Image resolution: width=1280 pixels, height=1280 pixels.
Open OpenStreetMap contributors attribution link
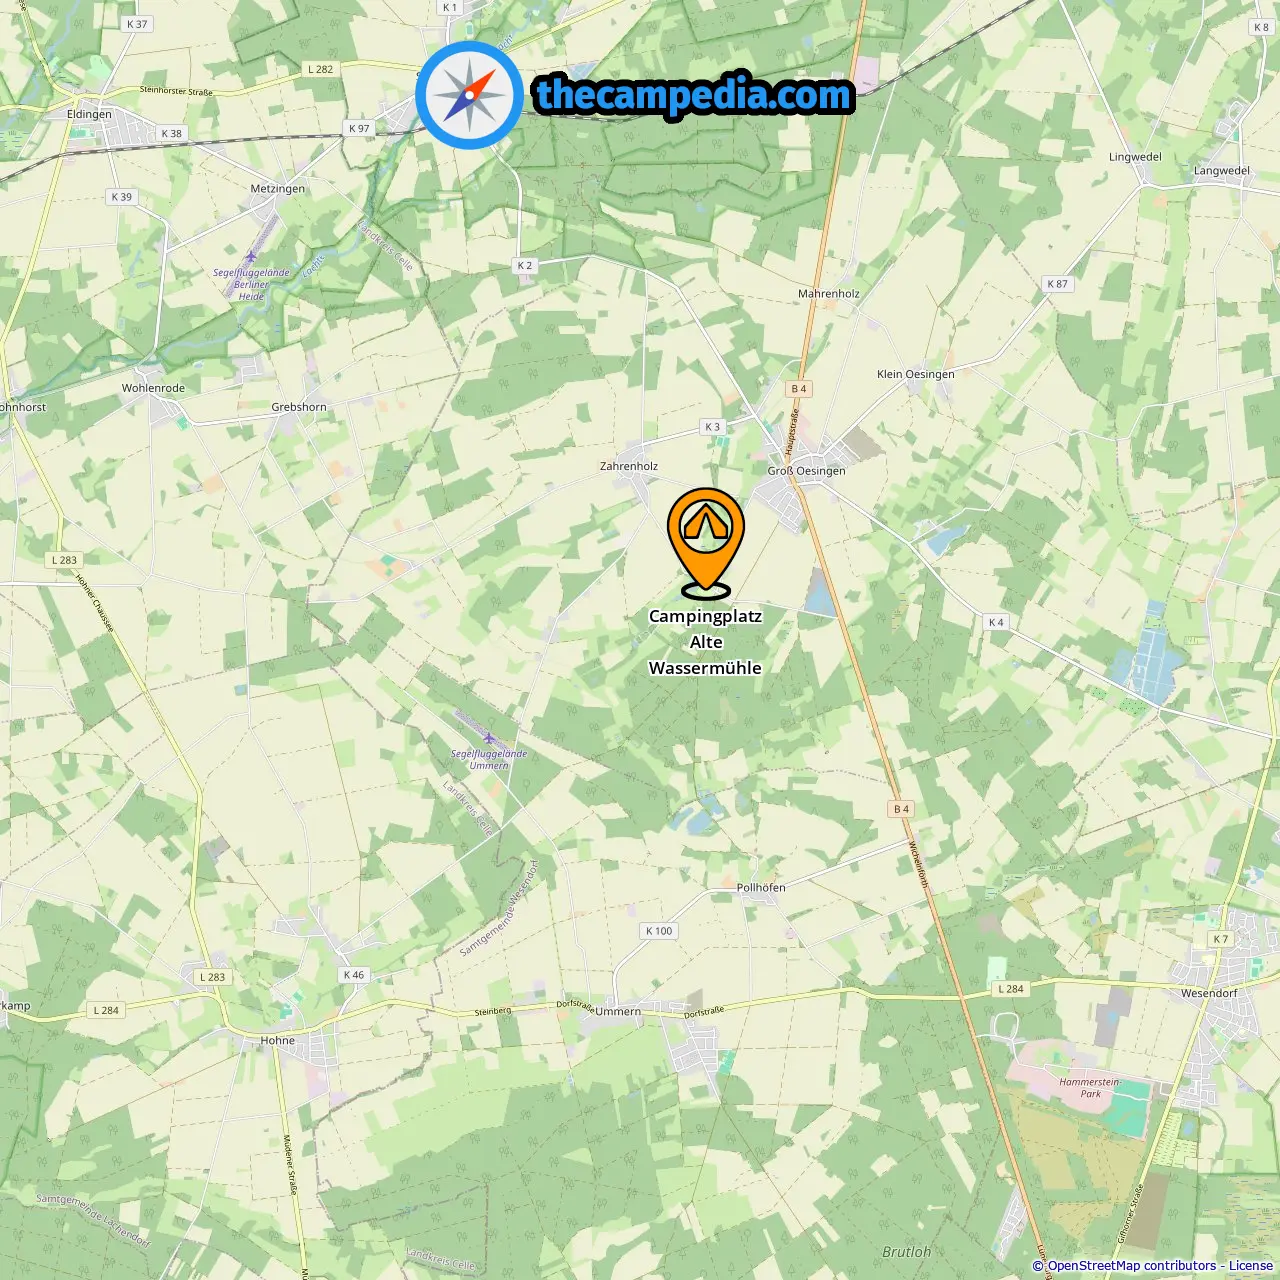pyautogui.click(x=1132, y=1266)
